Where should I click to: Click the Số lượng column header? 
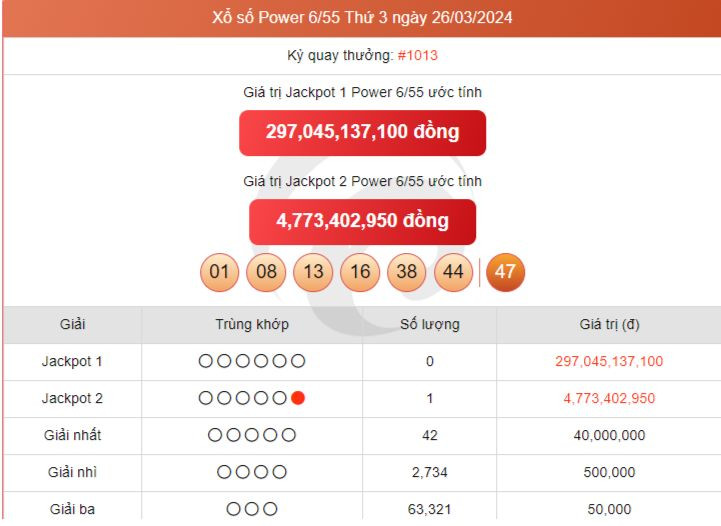tap(429, 324)
